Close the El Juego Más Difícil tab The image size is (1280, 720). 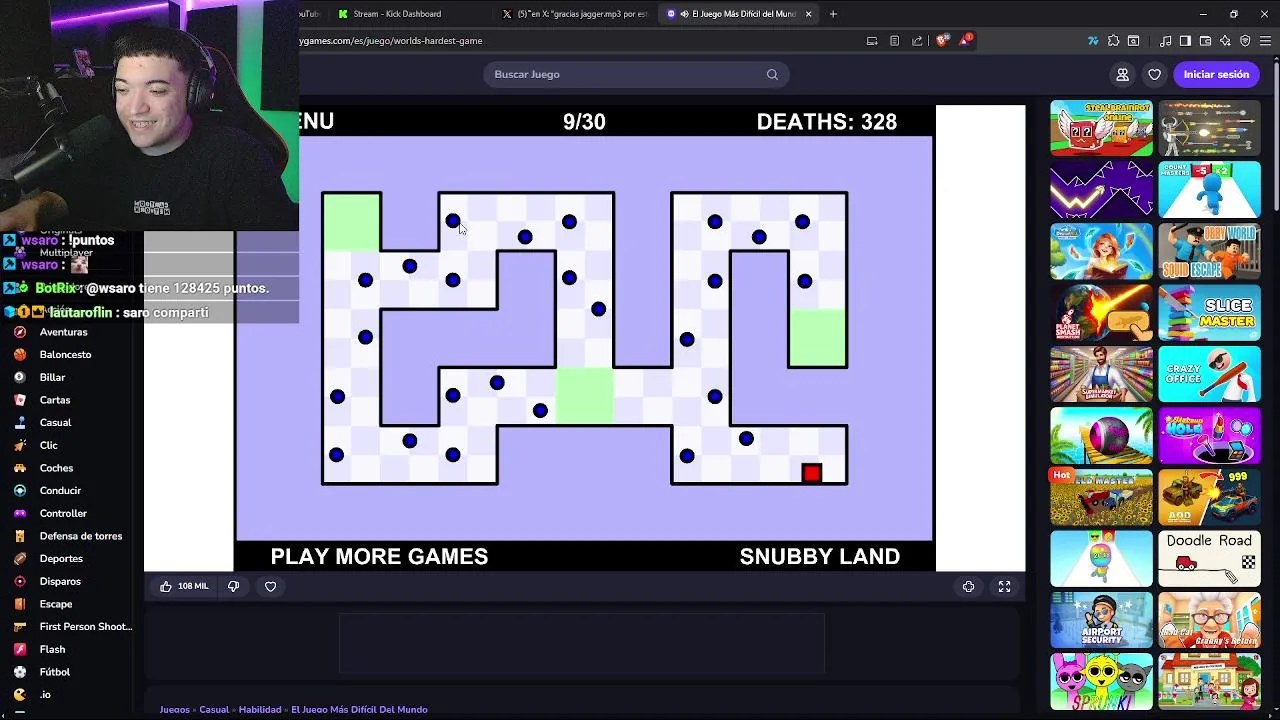[808, 14]
